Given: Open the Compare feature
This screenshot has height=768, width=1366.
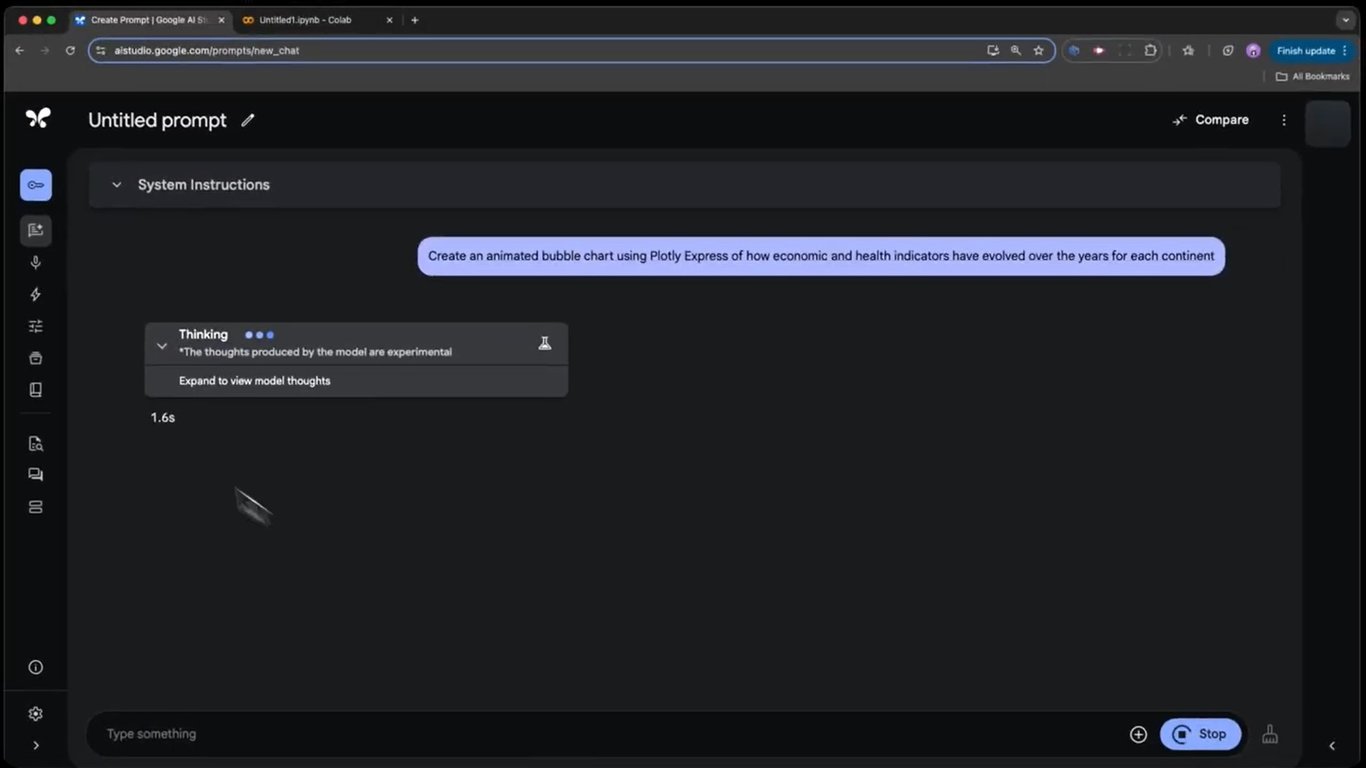Looking at the screenshot, I should coord(1209,119).
